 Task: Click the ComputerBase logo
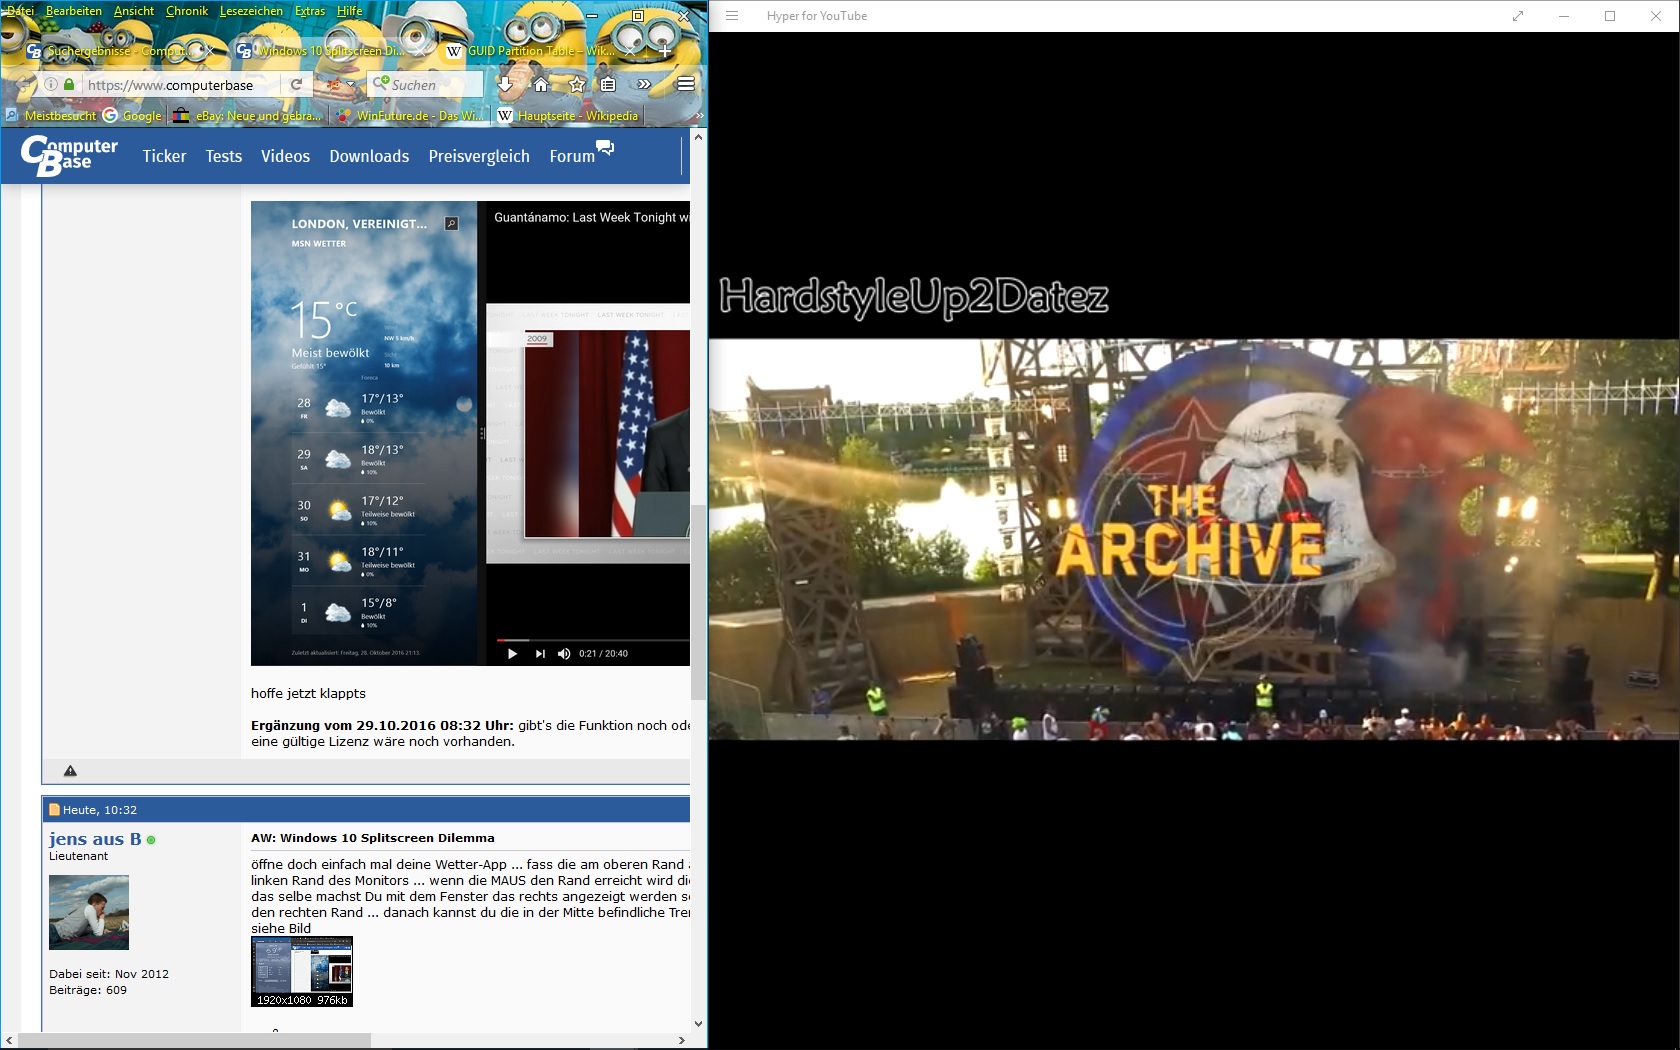click(x=69, y=156)
